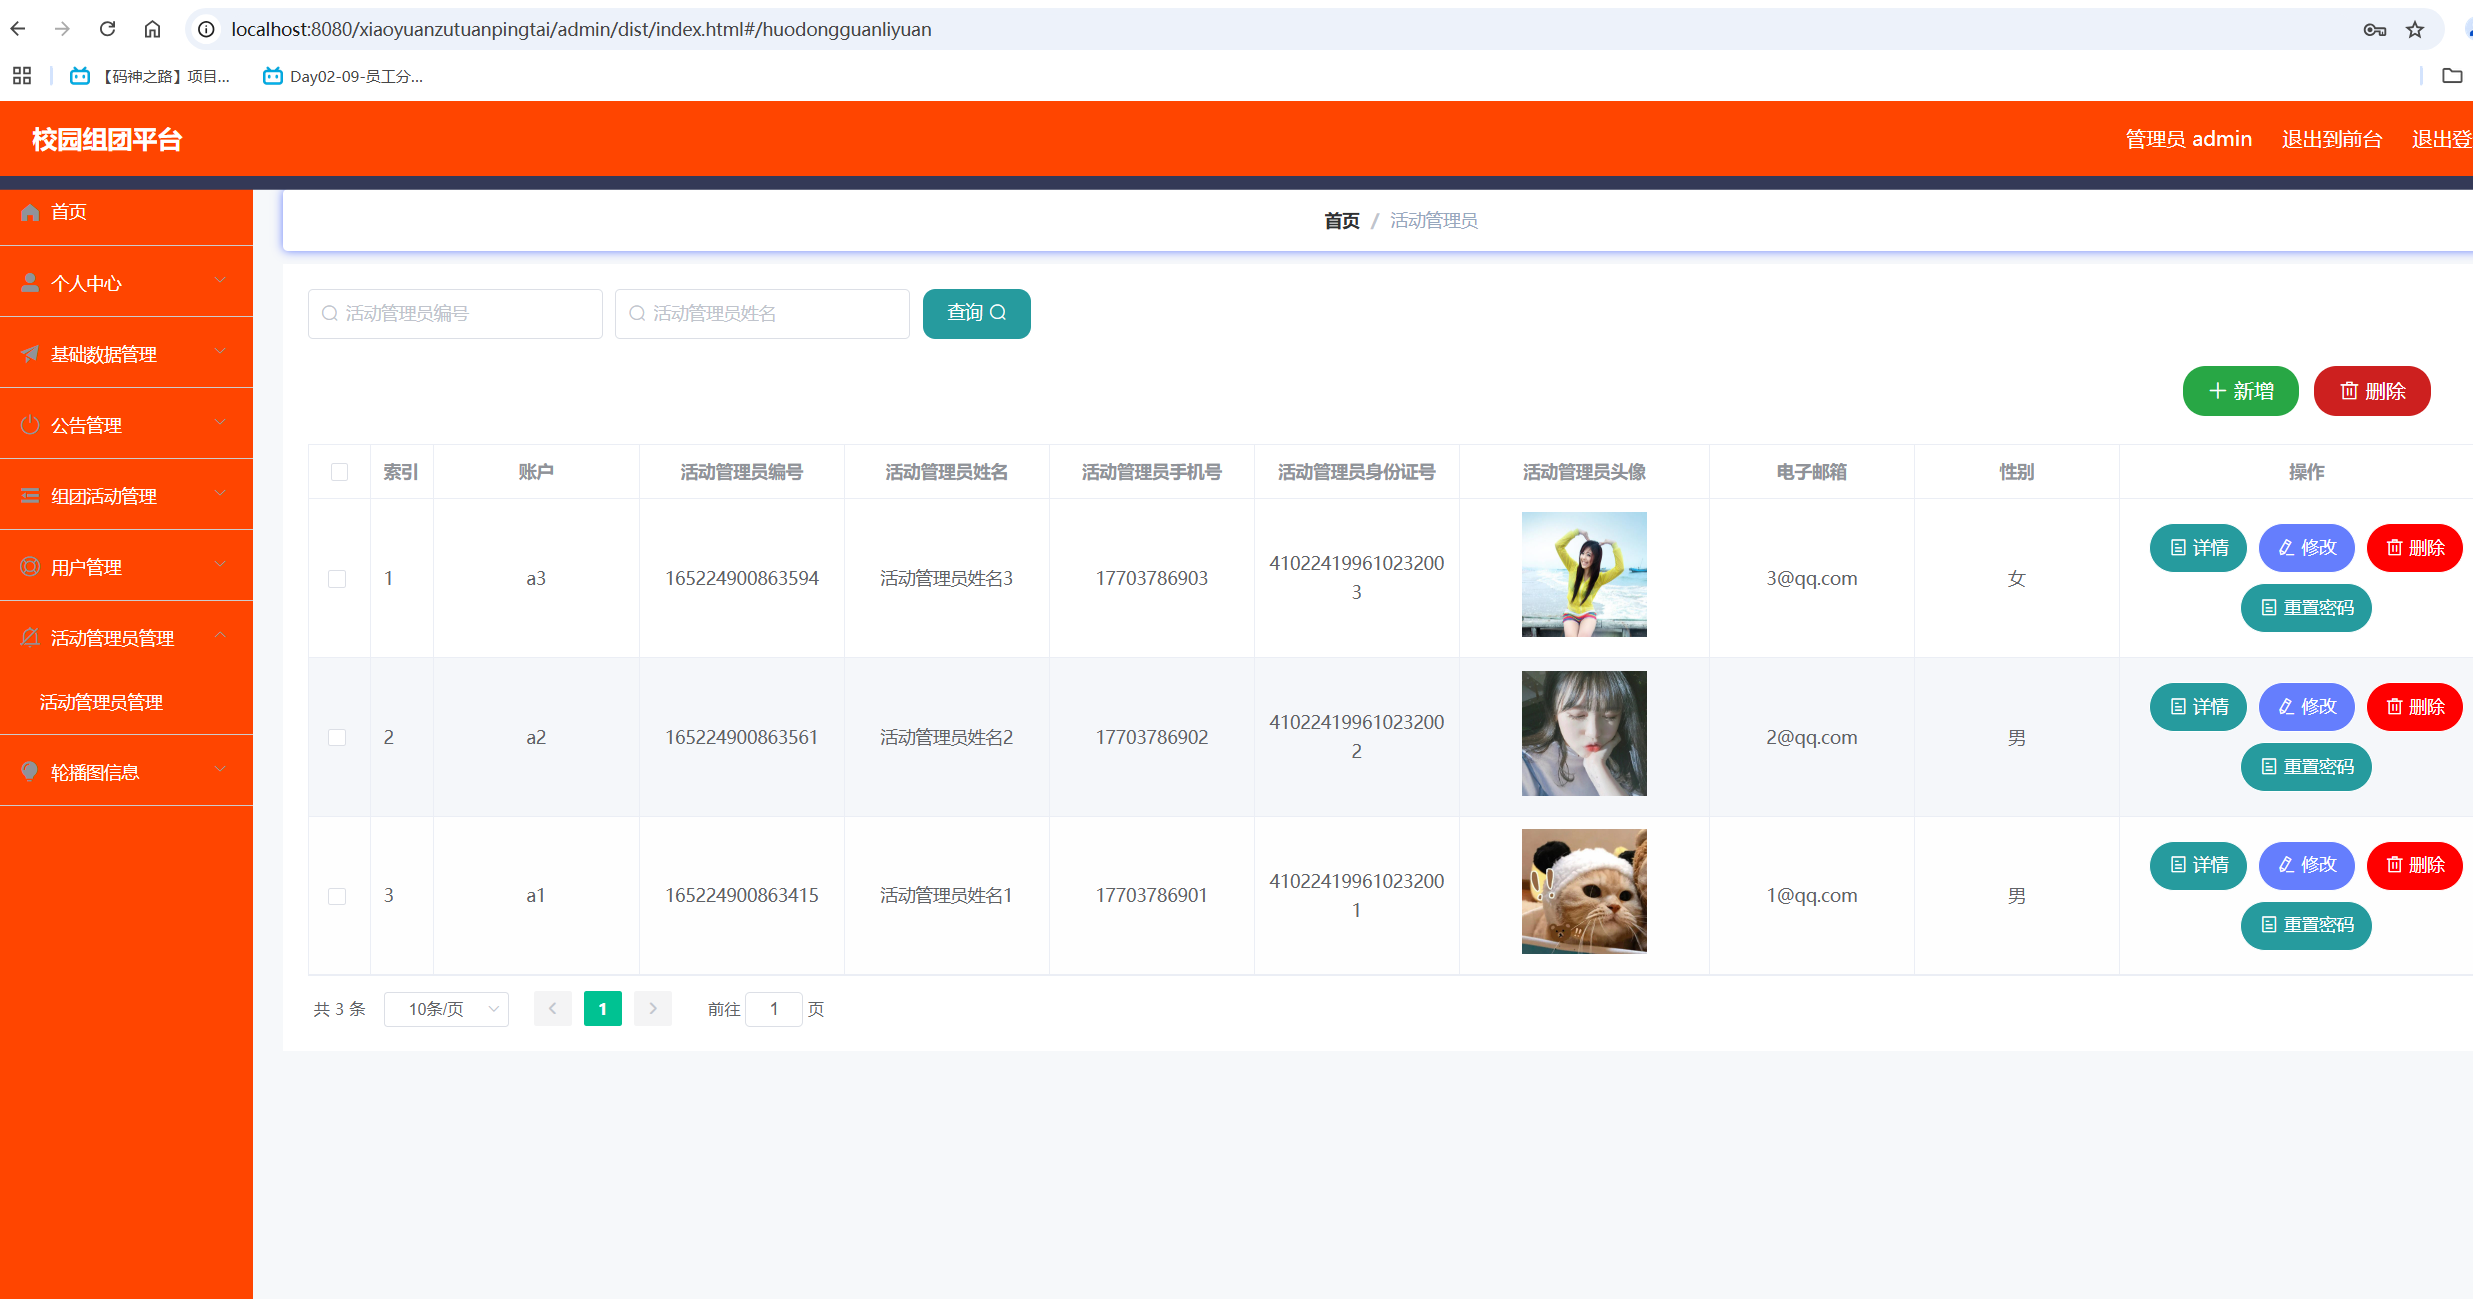Click the cat avatar thumbnail for a1

tap(1584, 891)
